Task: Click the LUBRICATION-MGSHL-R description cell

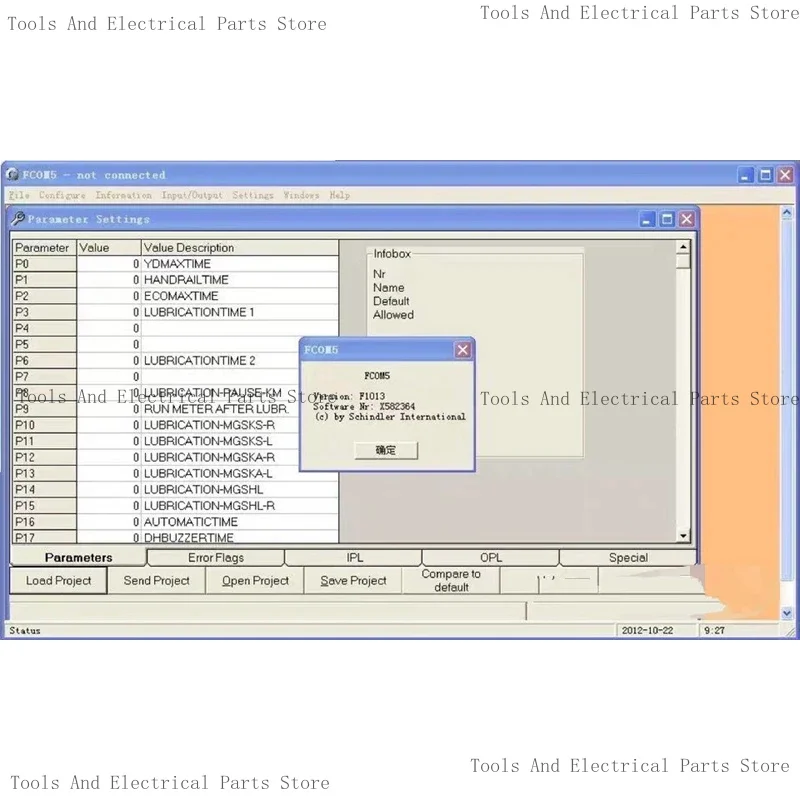Action: coord(240,506)
